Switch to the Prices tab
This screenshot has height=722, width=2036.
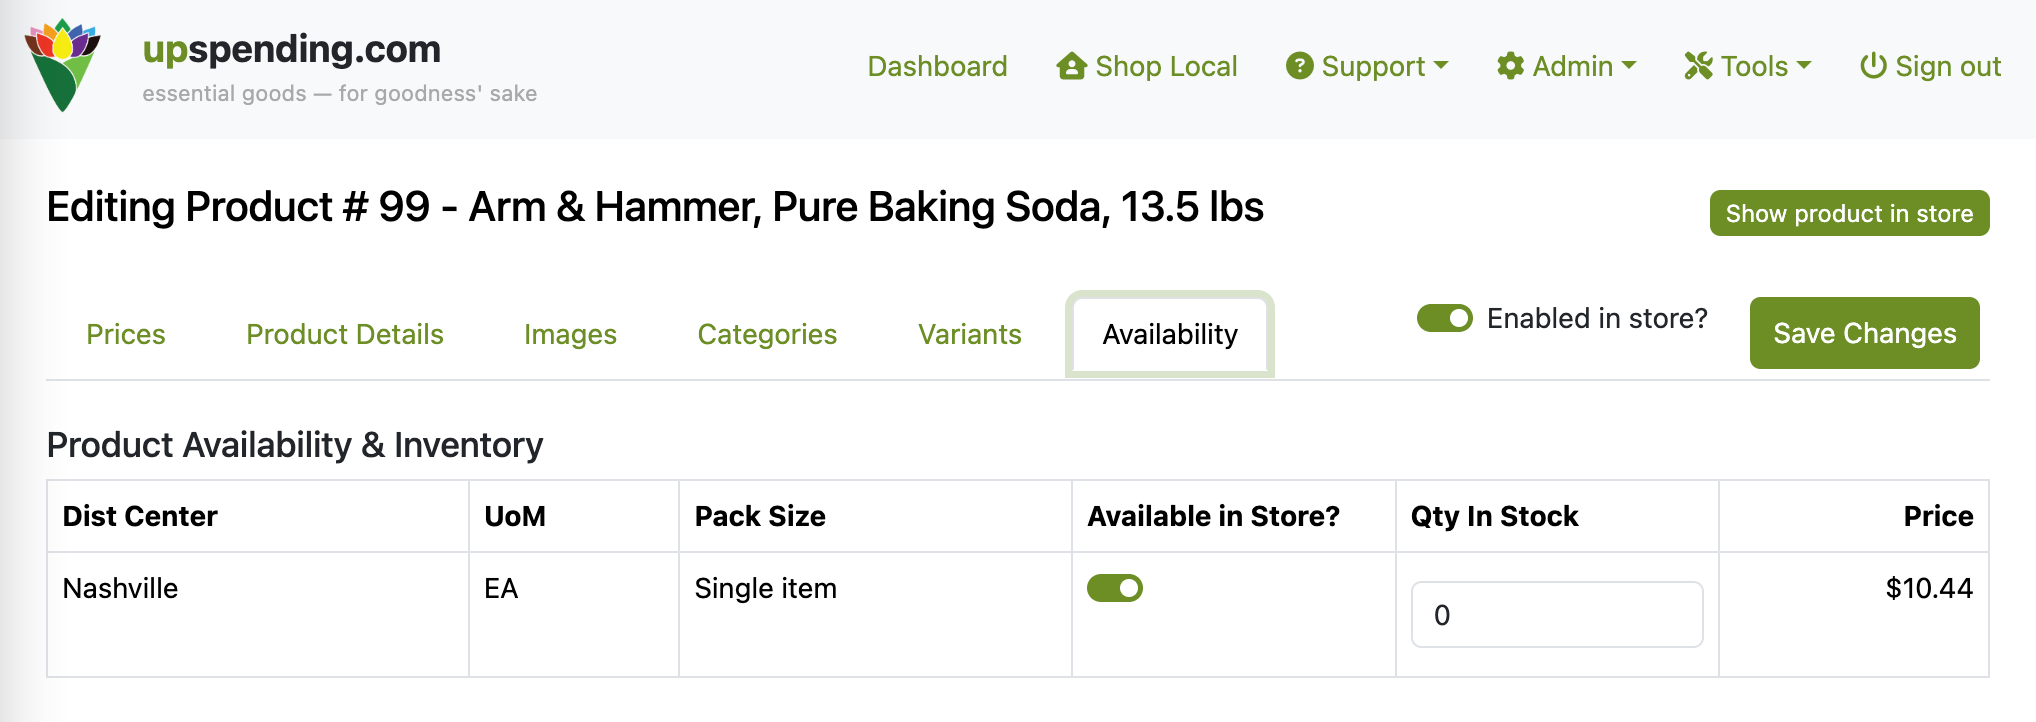point(126,334)
